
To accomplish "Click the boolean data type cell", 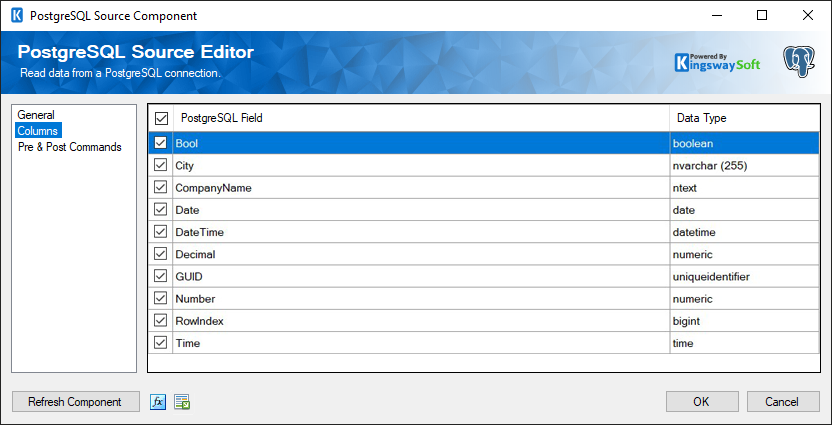I will pyautogui.click(x=745, y=143).
